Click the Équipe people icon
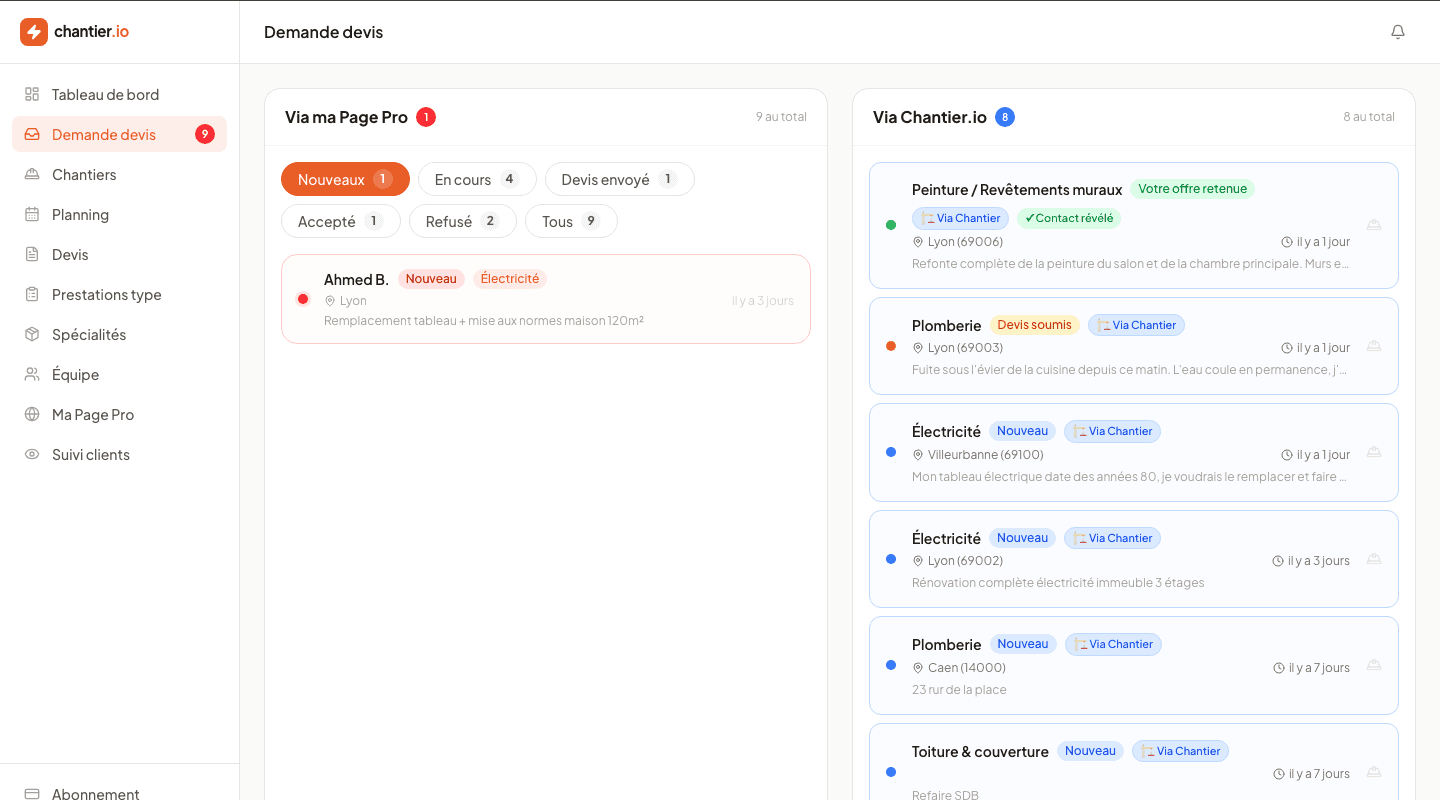Image resolution: width=1440 pixels, height=800 pixels. coord(32,374)
